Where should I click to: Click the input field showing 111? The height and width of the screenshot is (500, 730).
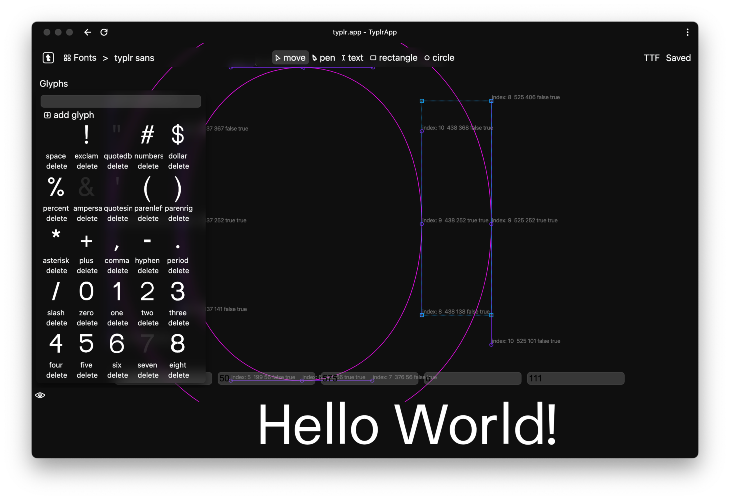(x=576, y=378)
